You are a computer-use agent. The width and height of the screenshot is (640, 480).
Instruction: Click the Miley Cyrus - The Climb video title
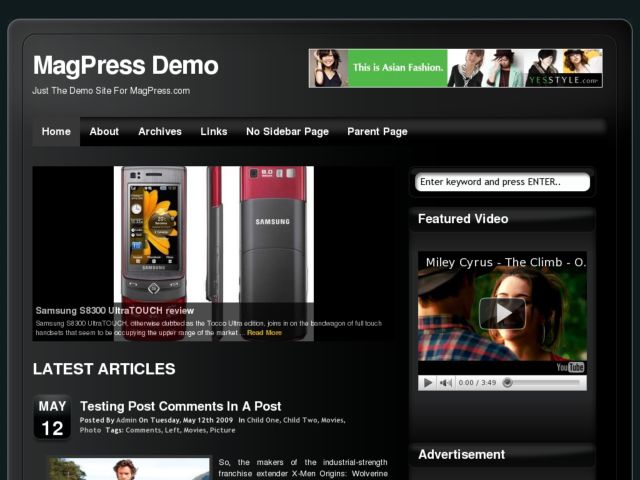506,262
